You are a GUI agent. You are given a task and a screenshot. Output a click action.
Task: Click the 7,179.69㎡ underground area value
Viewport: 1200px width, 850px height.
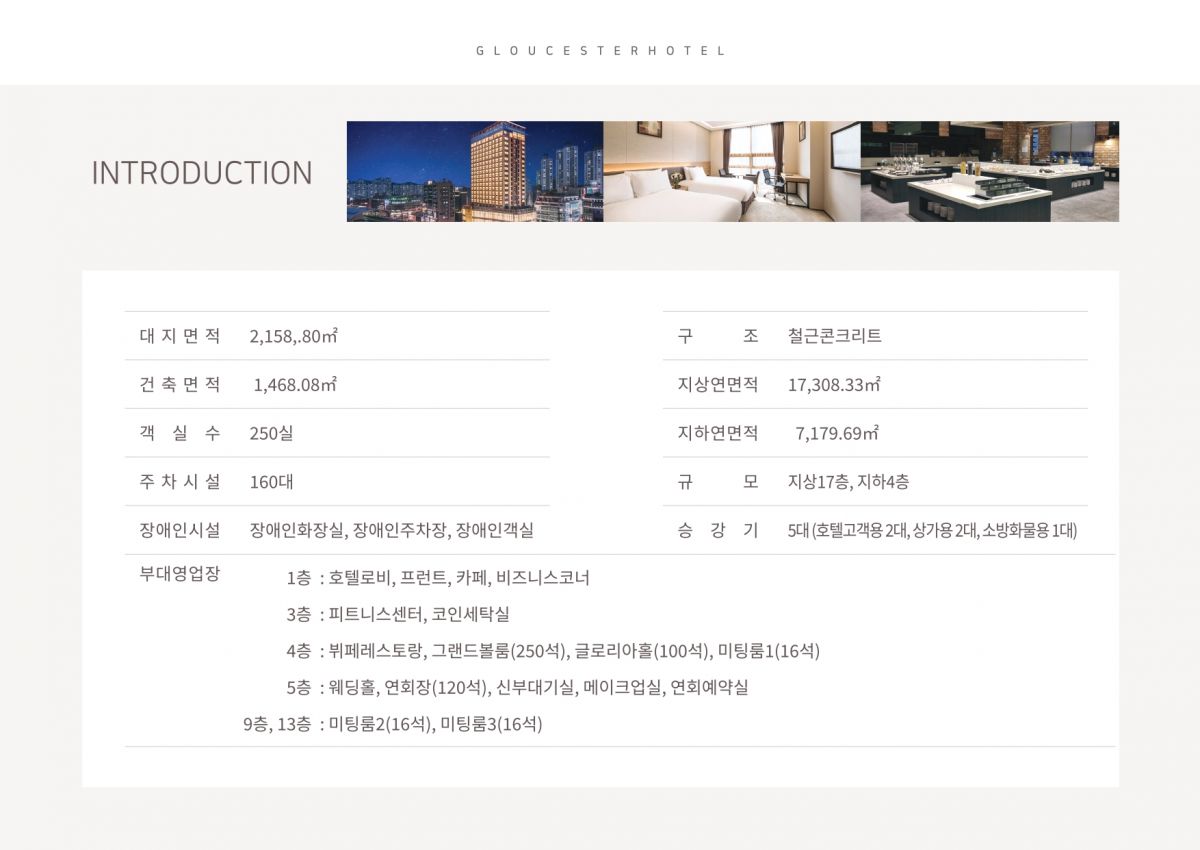pos(837,433)
